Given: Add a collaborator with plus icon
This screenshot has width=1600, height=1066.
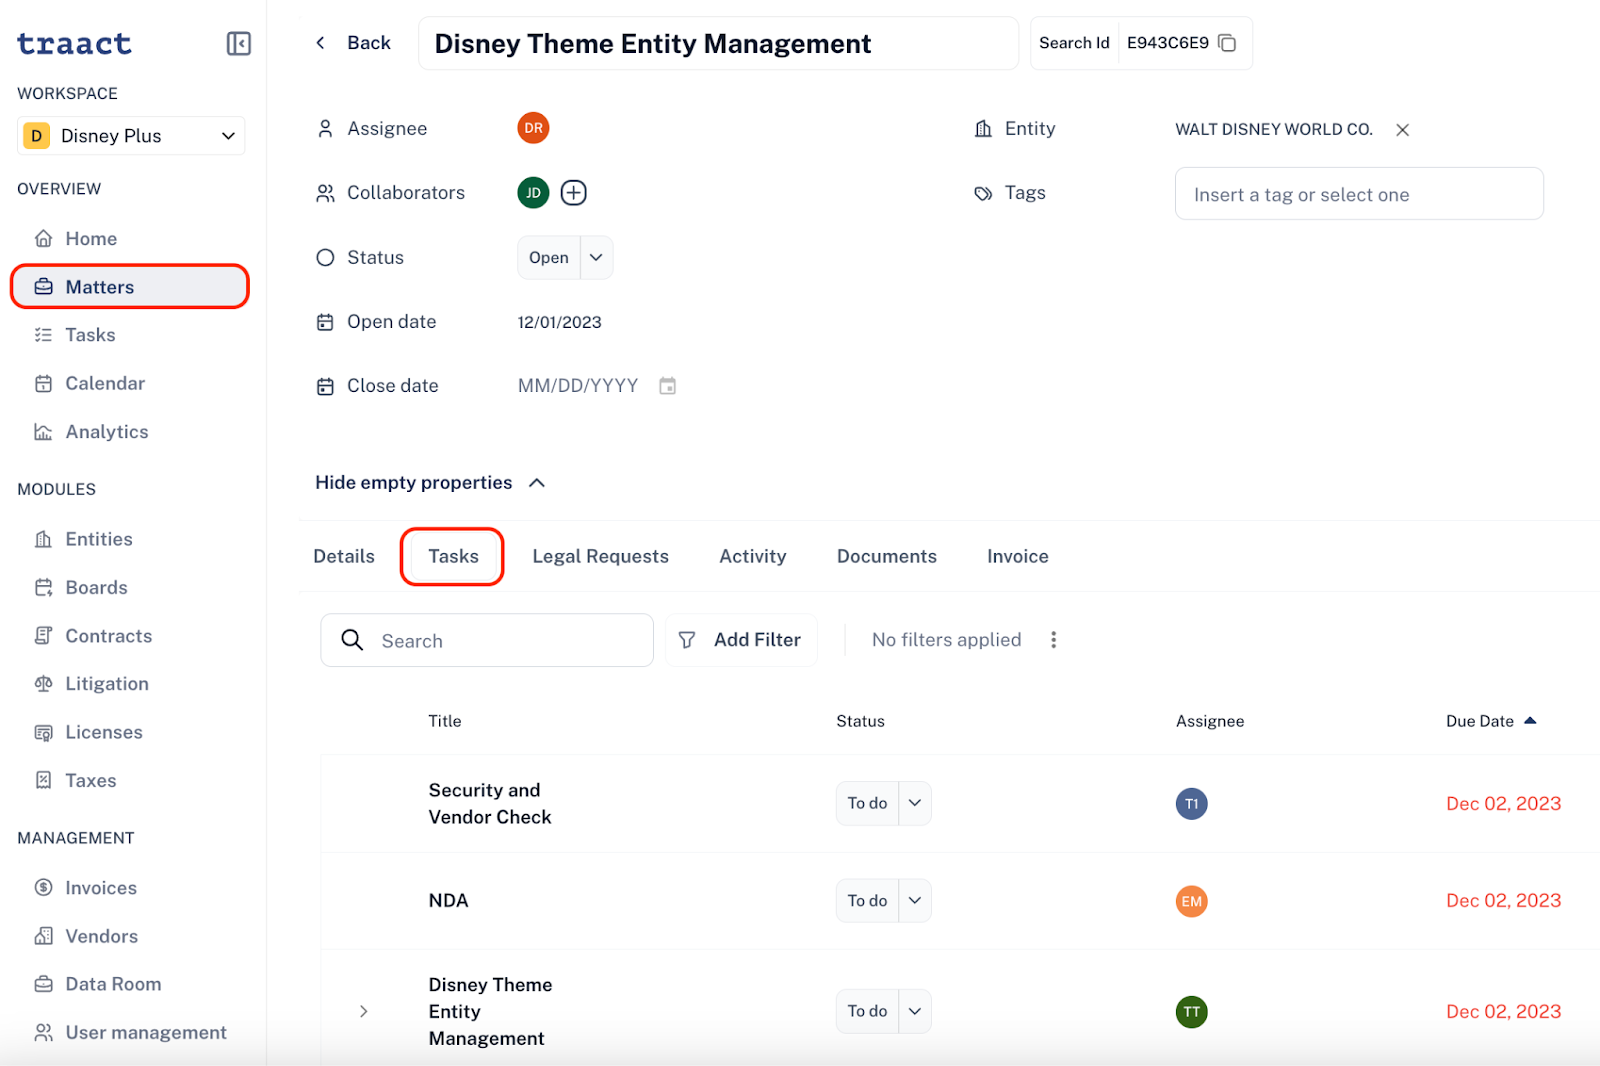Looking at the screenshot, I should (x=573, y=193).
